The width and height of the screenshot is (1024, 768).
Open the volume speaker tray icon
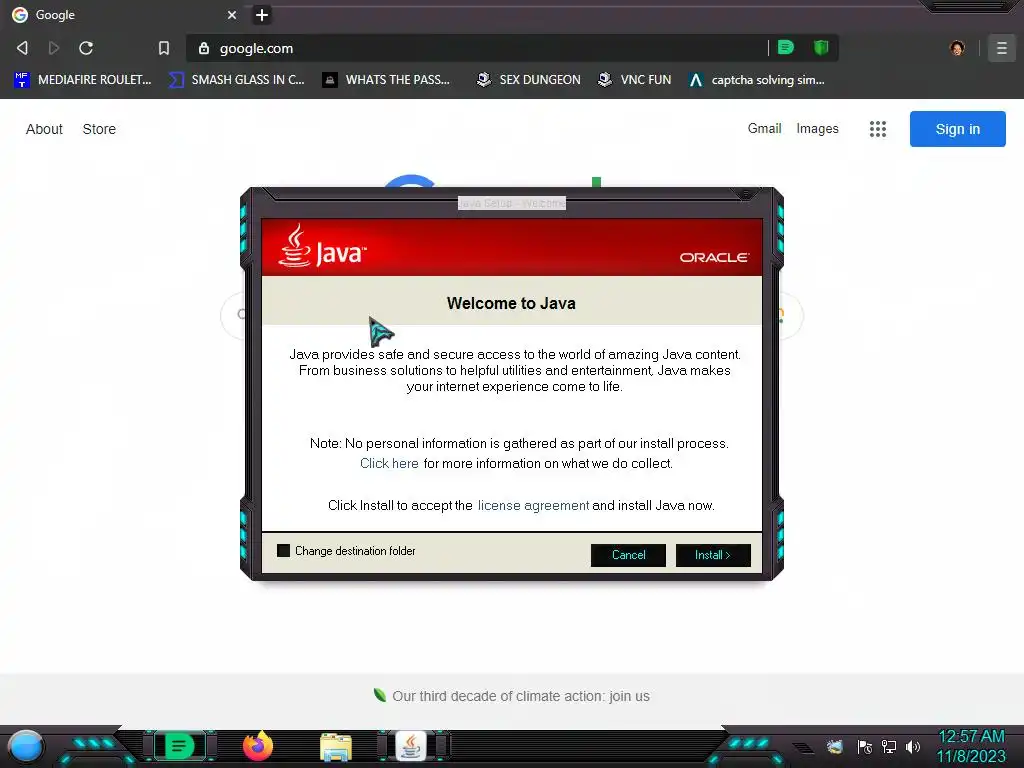click(913, 746)
